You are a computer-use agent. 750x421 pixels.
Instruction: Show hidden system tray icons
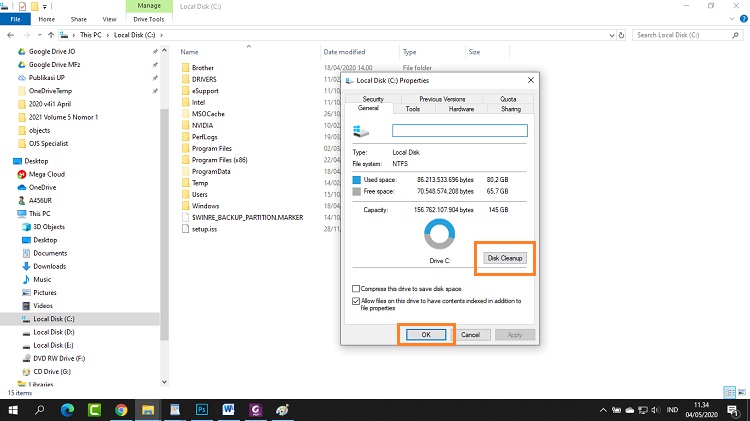click(603, 410)
